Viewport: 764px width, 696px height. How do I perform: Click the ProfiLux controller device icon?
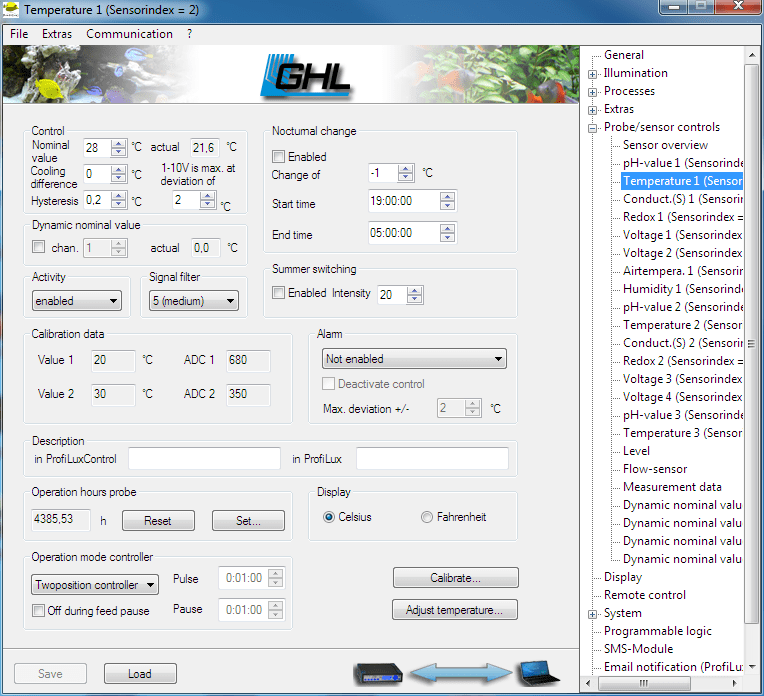(378, 673)
